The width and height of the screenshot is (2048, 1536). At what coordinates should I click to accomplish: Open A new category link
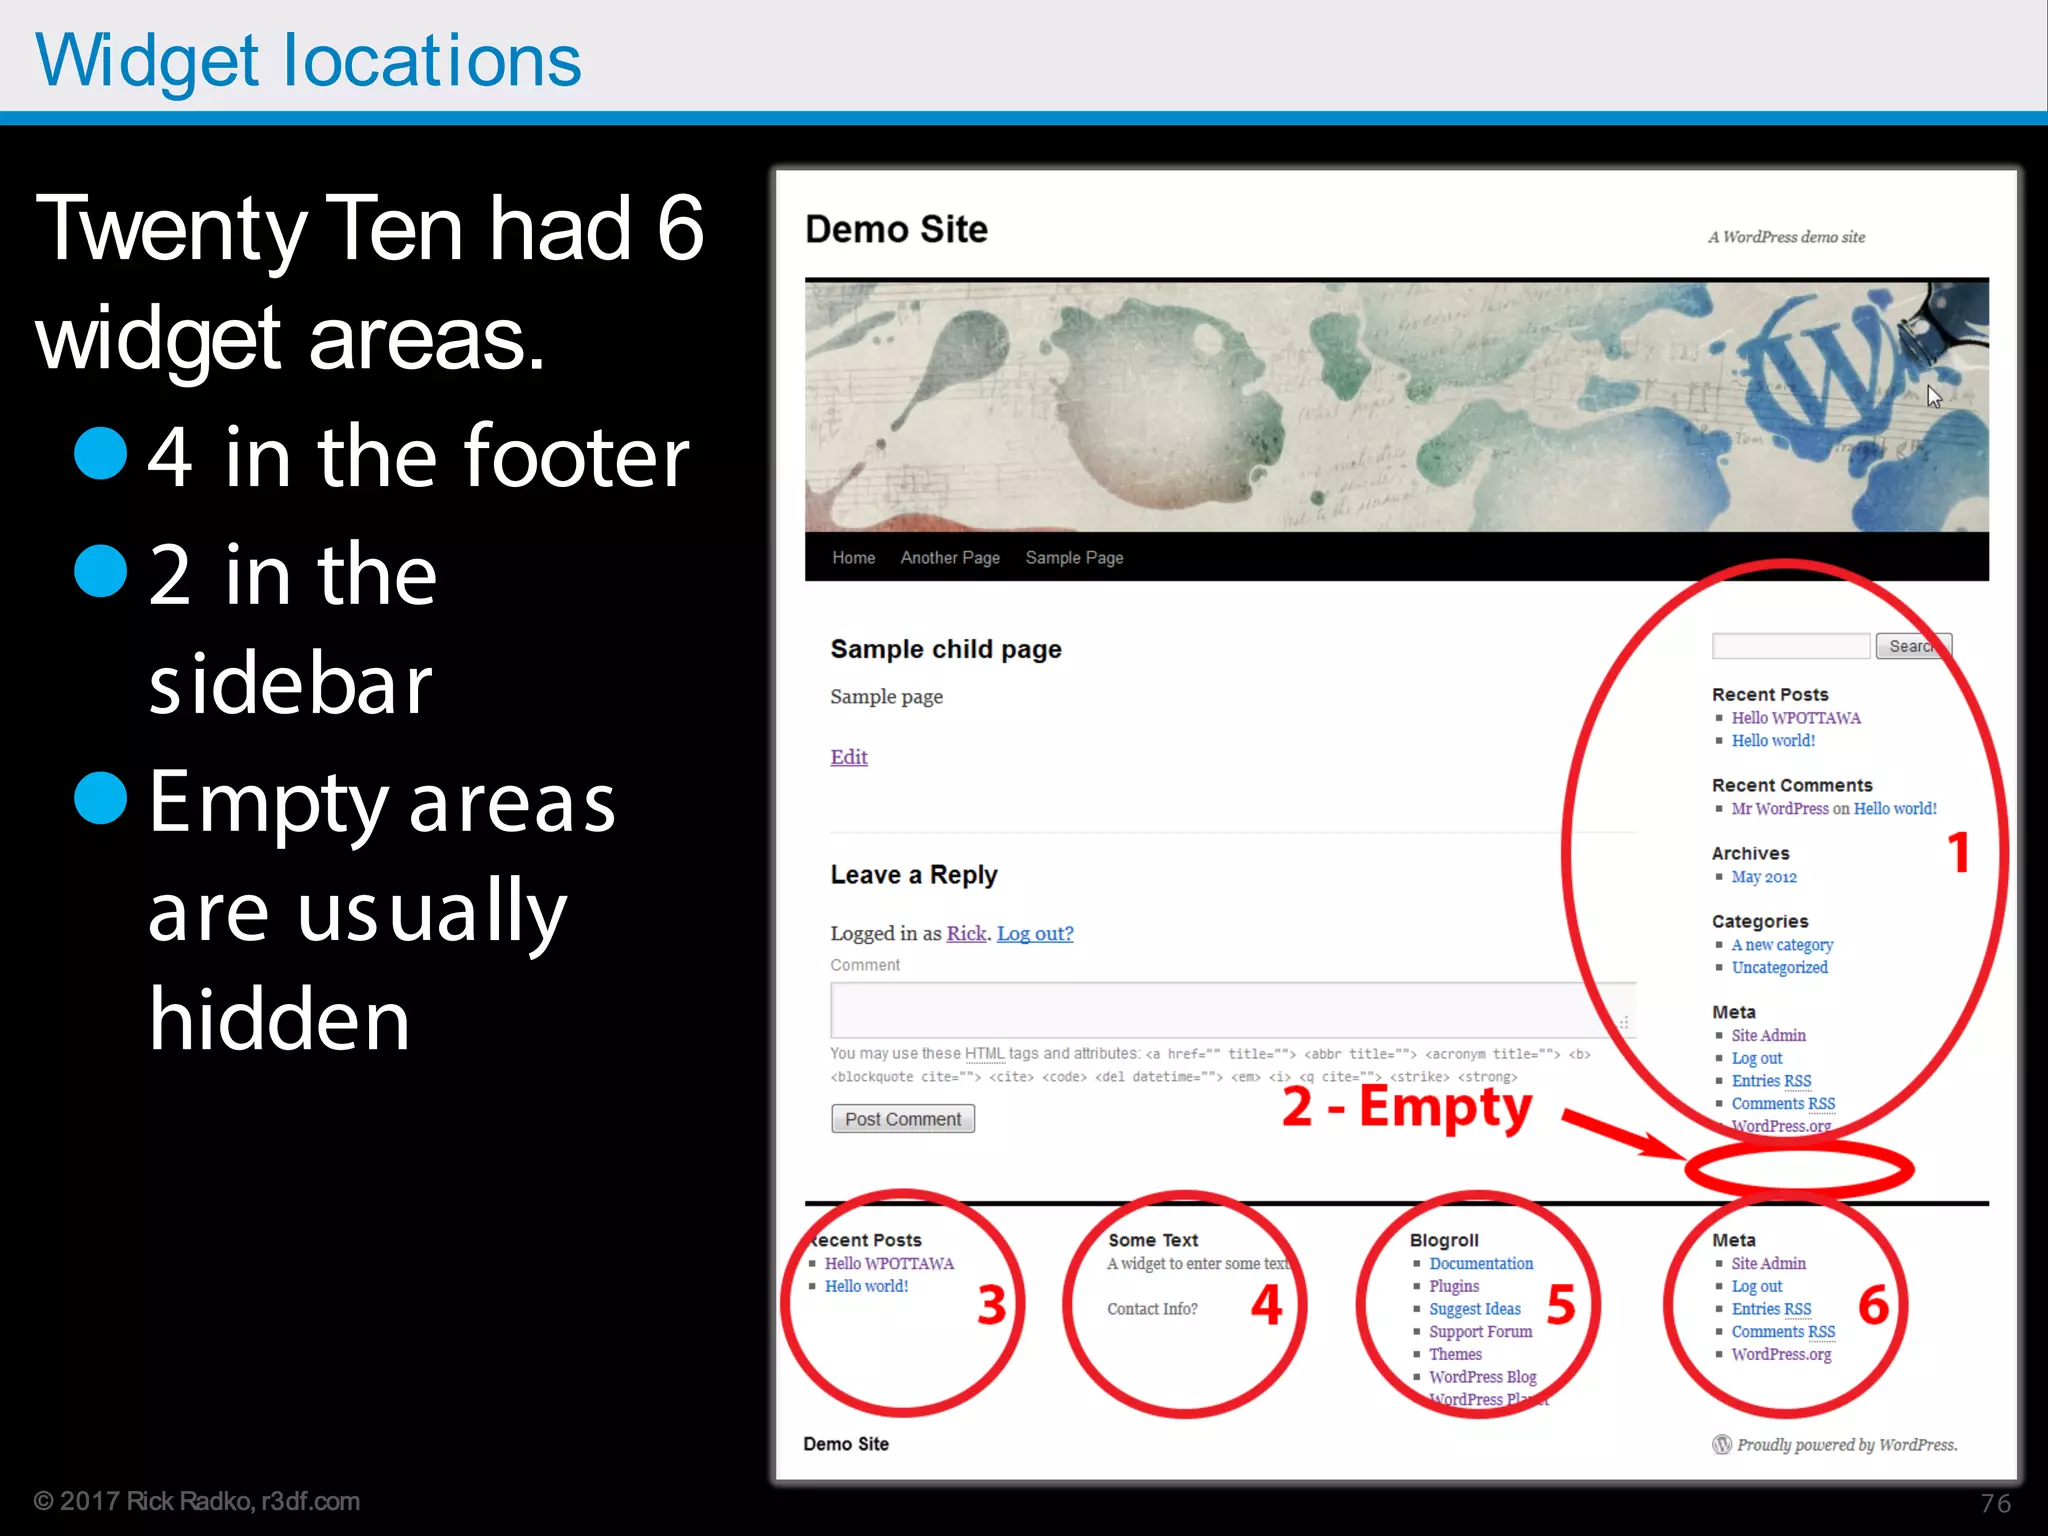tap(1782, 945)
